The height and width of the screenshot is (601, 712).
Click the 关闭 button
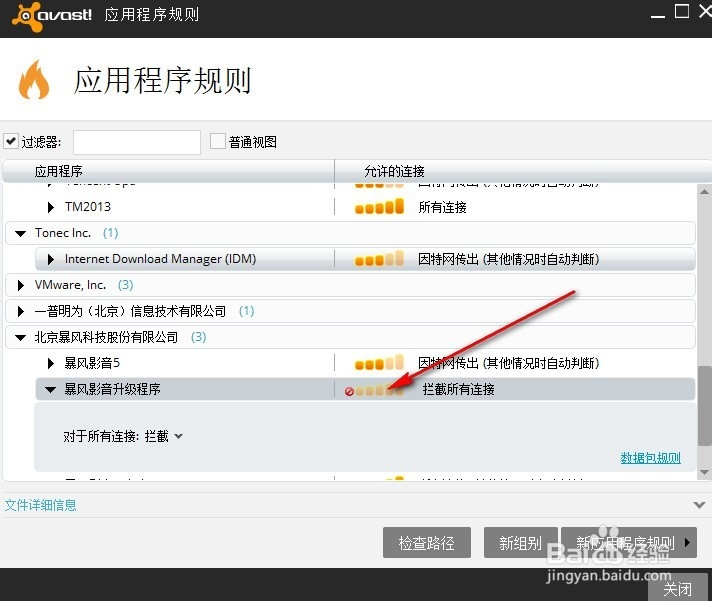[678, 589]
